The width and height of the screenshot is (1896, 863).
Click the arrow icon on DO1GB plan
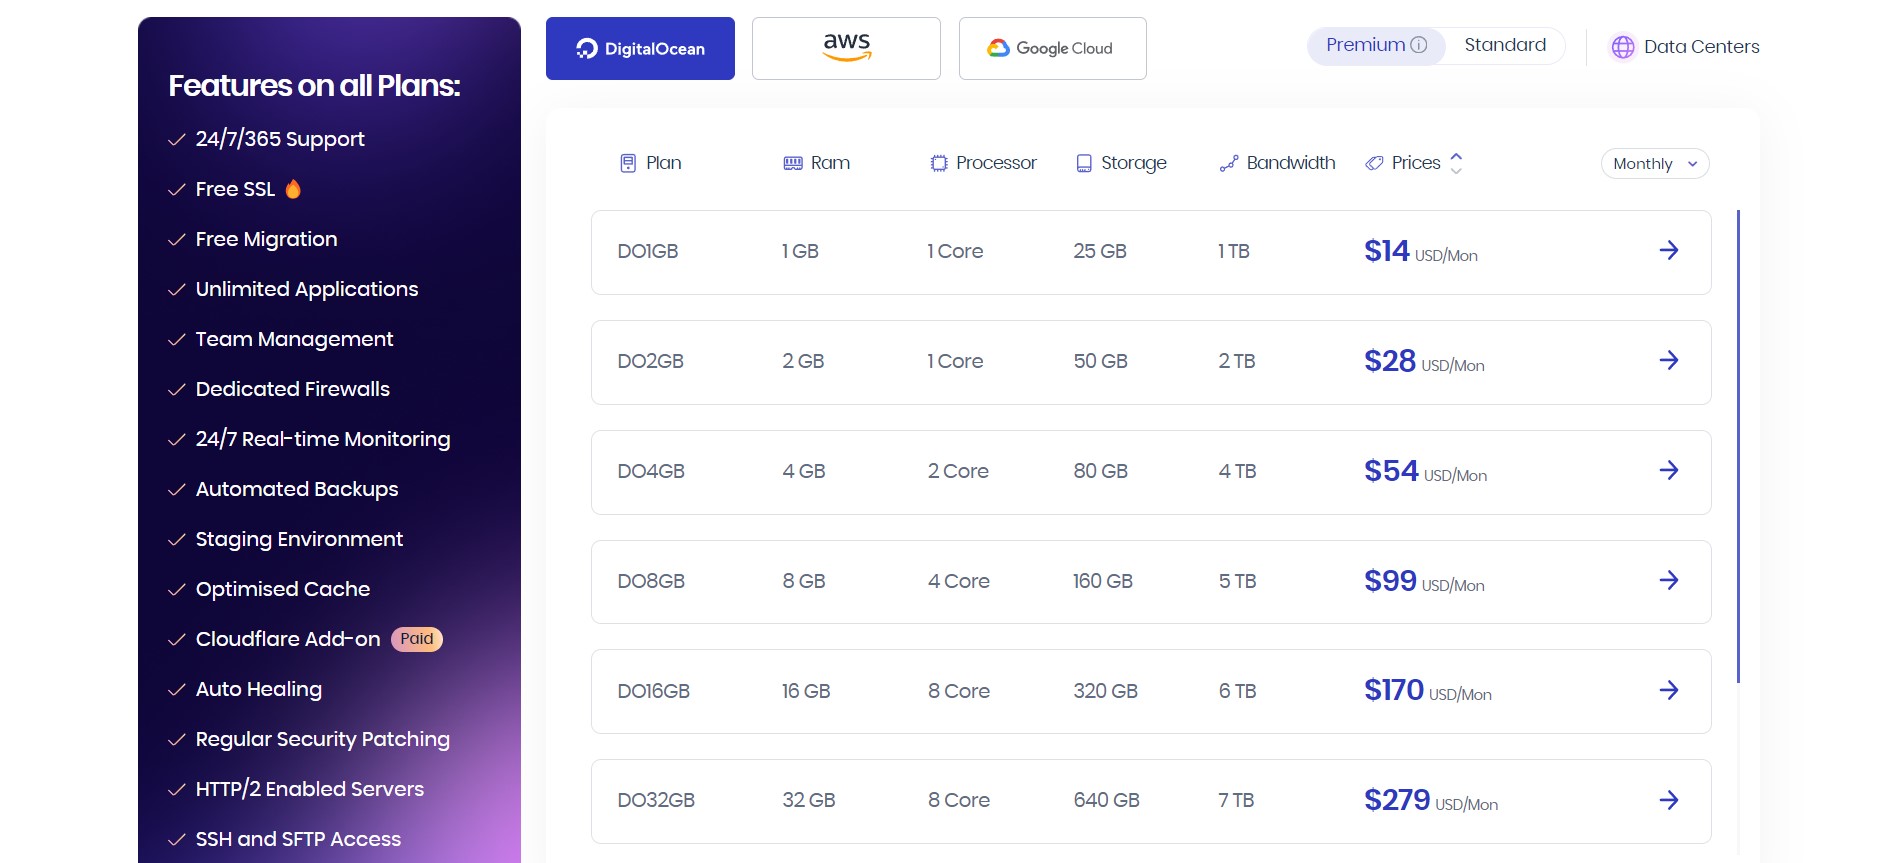coord(1668,251)
